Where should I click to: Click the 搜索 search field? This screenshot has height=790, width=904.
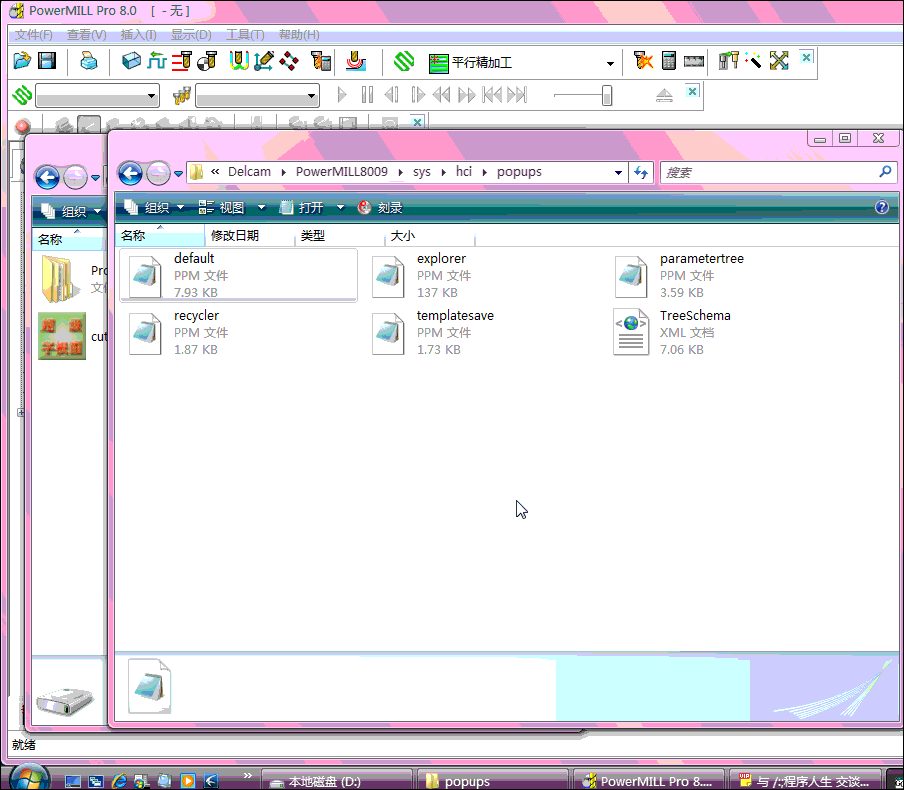tap(778, 172)
